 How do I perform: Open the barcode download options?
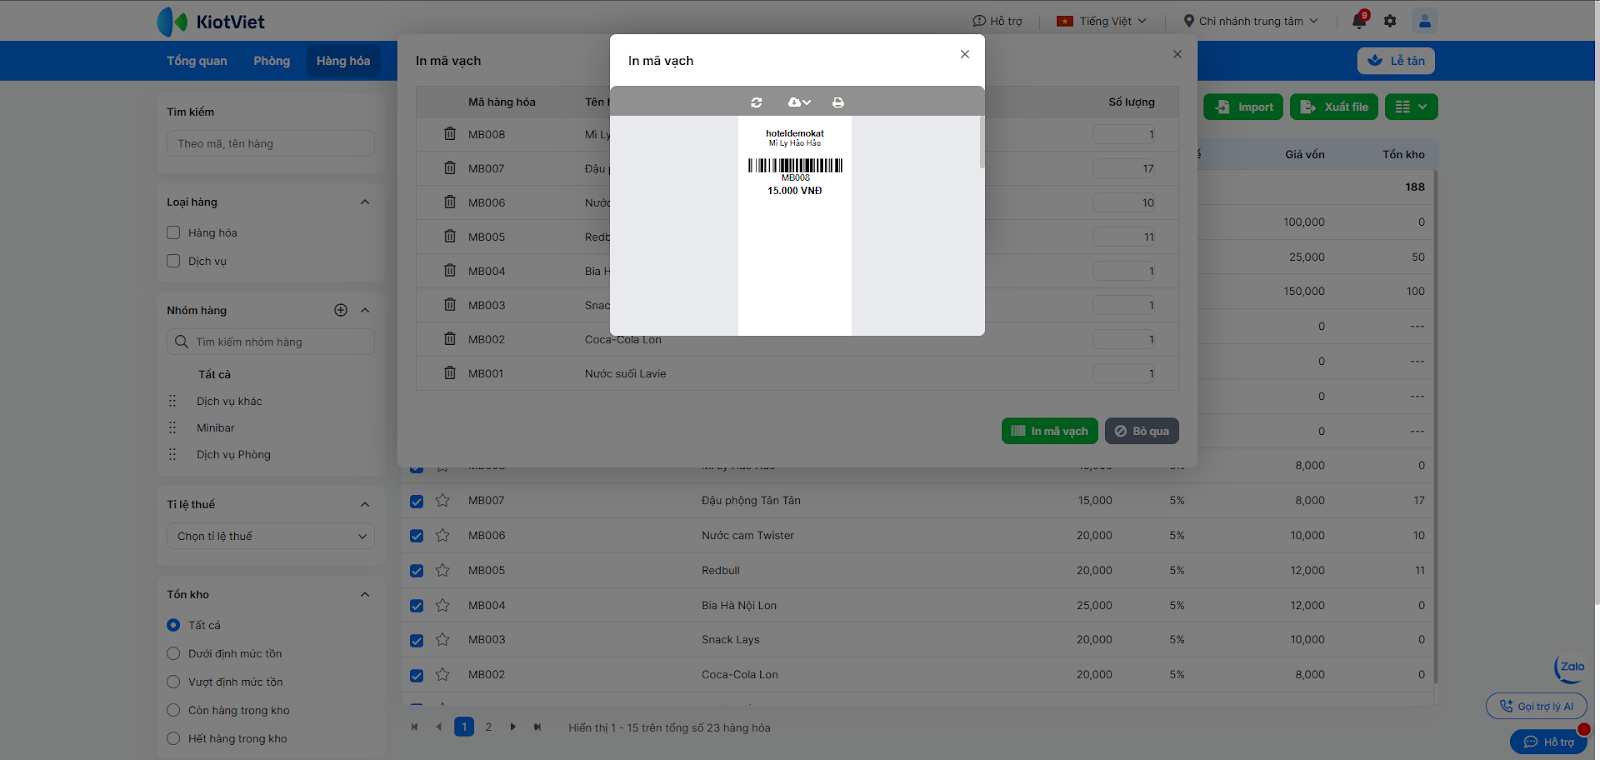(x=799, y=102)
